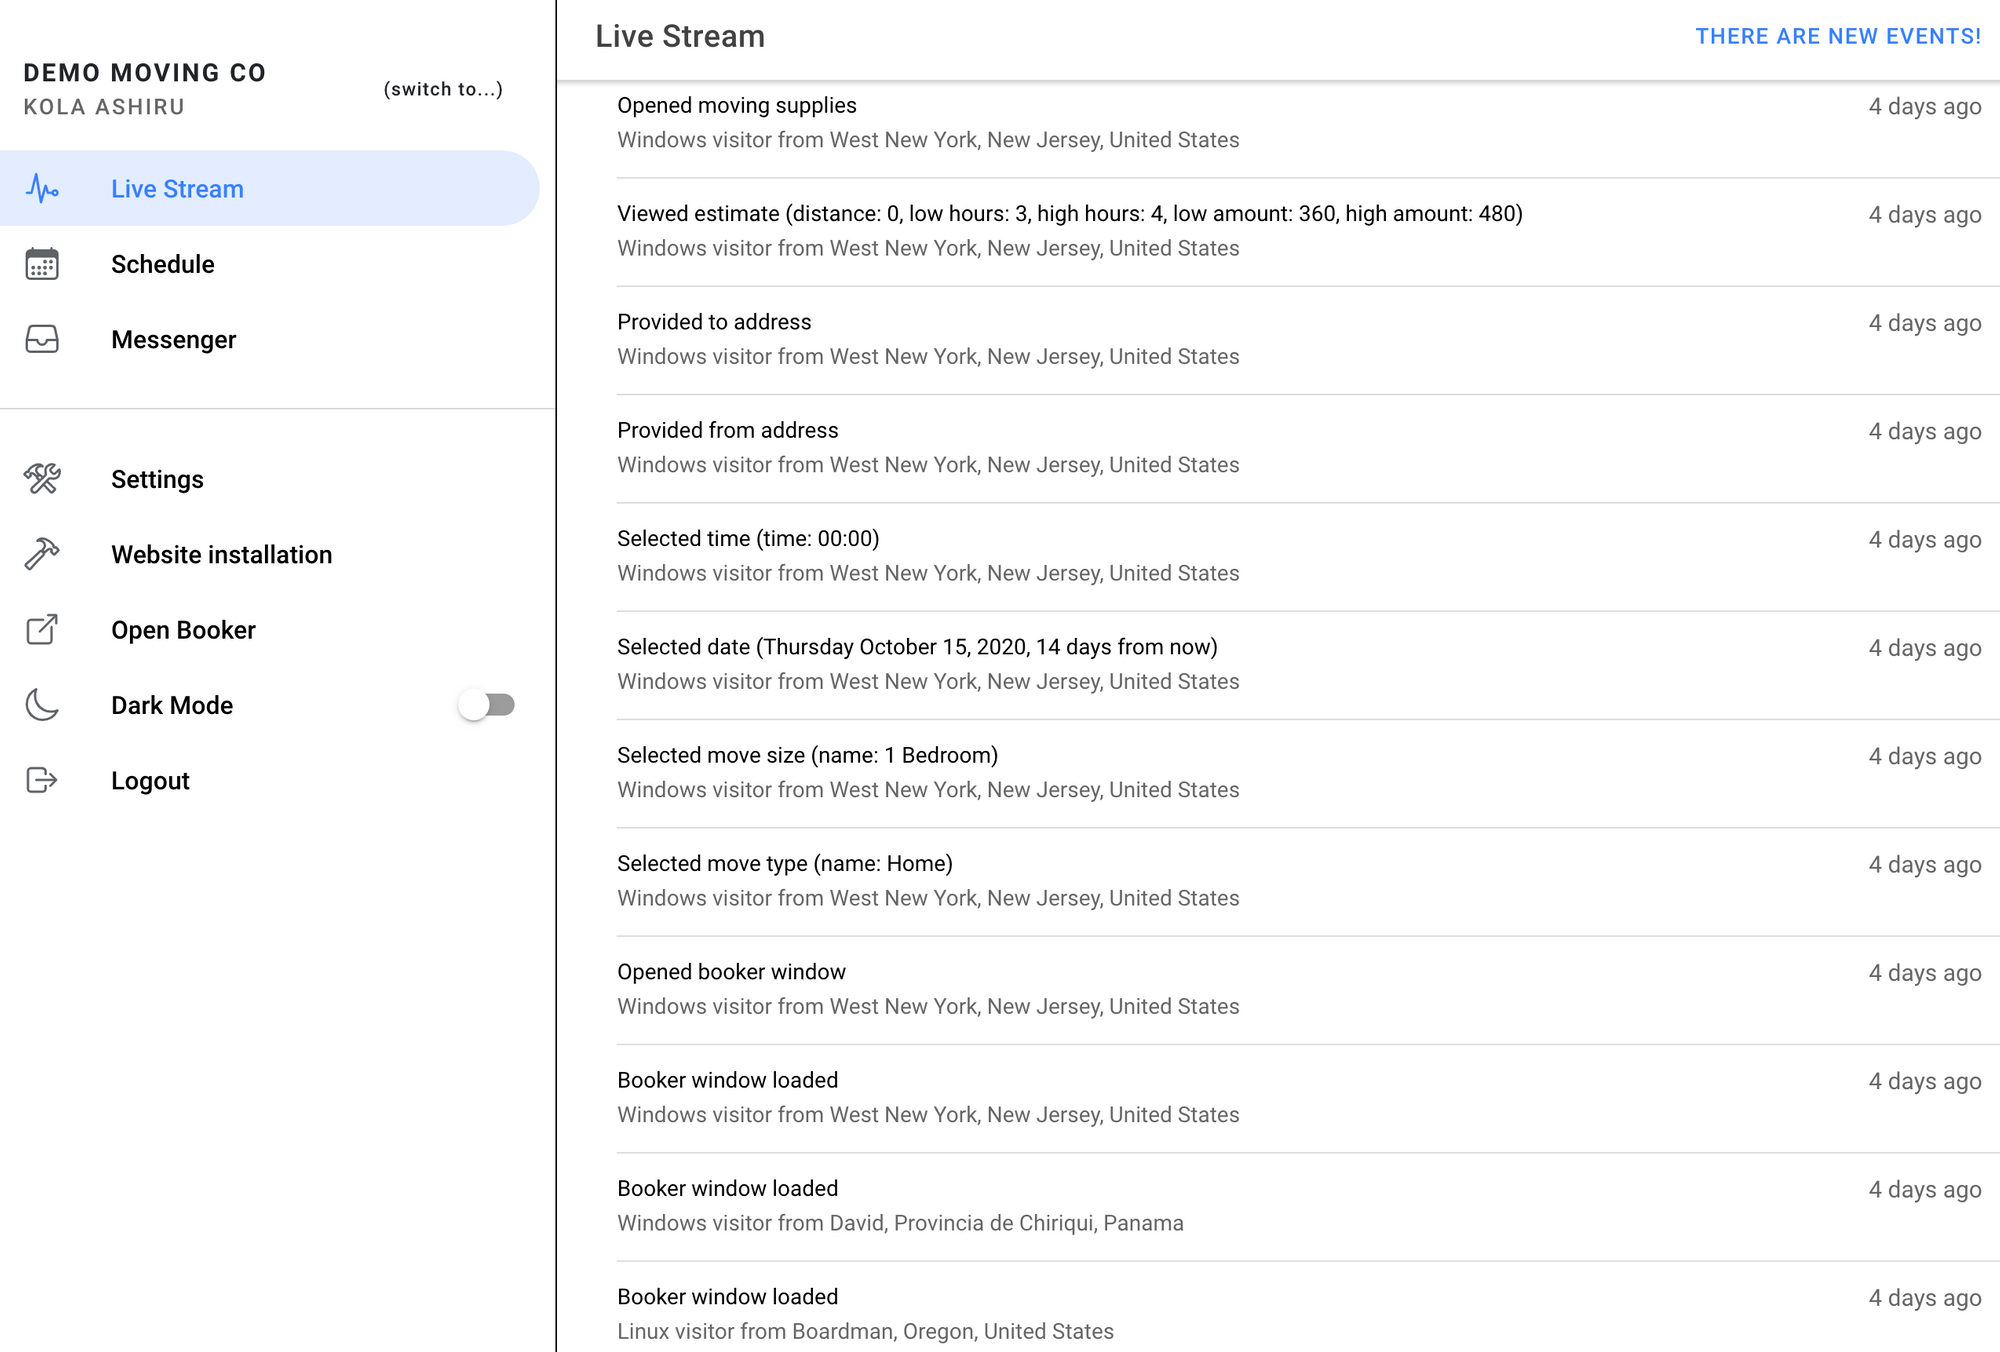The image size is (2000, 1352).
Task: Click the 'Opened moving supplies' event
Action: click(737, 122)
